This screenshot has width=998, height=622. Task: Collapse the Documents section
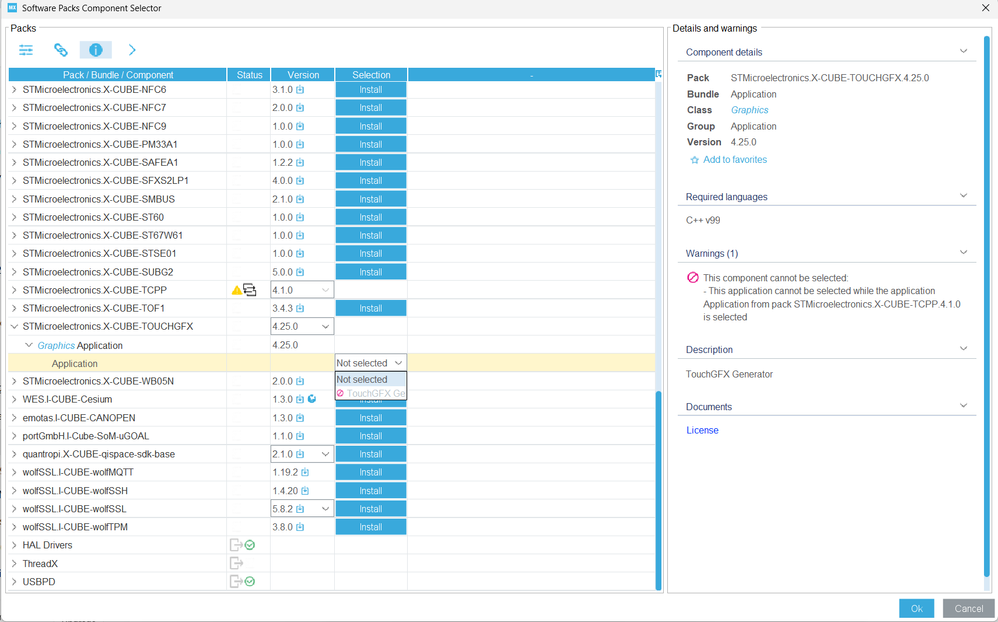pyautogui.click(x=963, y=406)
